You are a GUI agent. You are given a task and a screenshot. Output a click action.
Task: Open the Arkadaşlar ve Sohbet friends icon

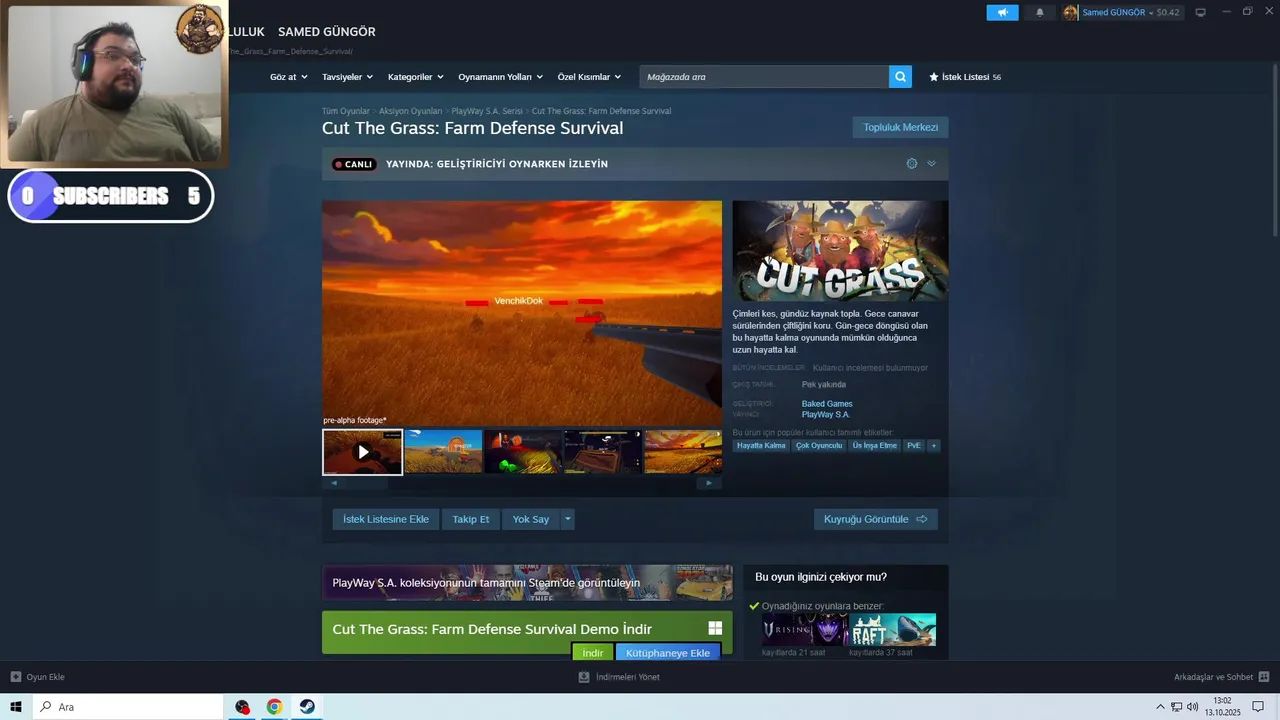(1264, 677)
